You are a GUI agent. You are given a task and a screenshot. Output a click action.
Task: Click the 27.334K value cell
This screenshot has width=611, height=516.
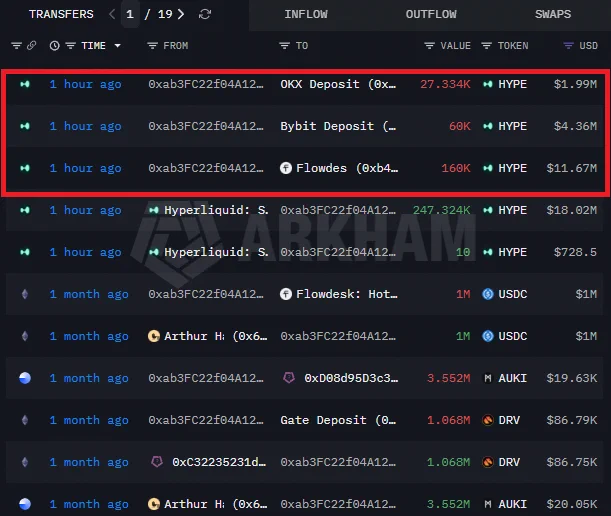pyautogui.click(x=445, y=84)
